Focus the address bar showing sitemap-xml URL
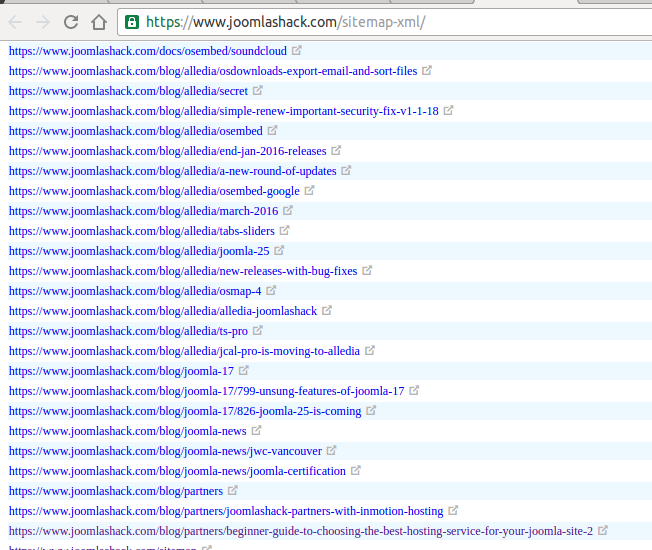Screen dimensions: 652x550 [x=385, y=22]
